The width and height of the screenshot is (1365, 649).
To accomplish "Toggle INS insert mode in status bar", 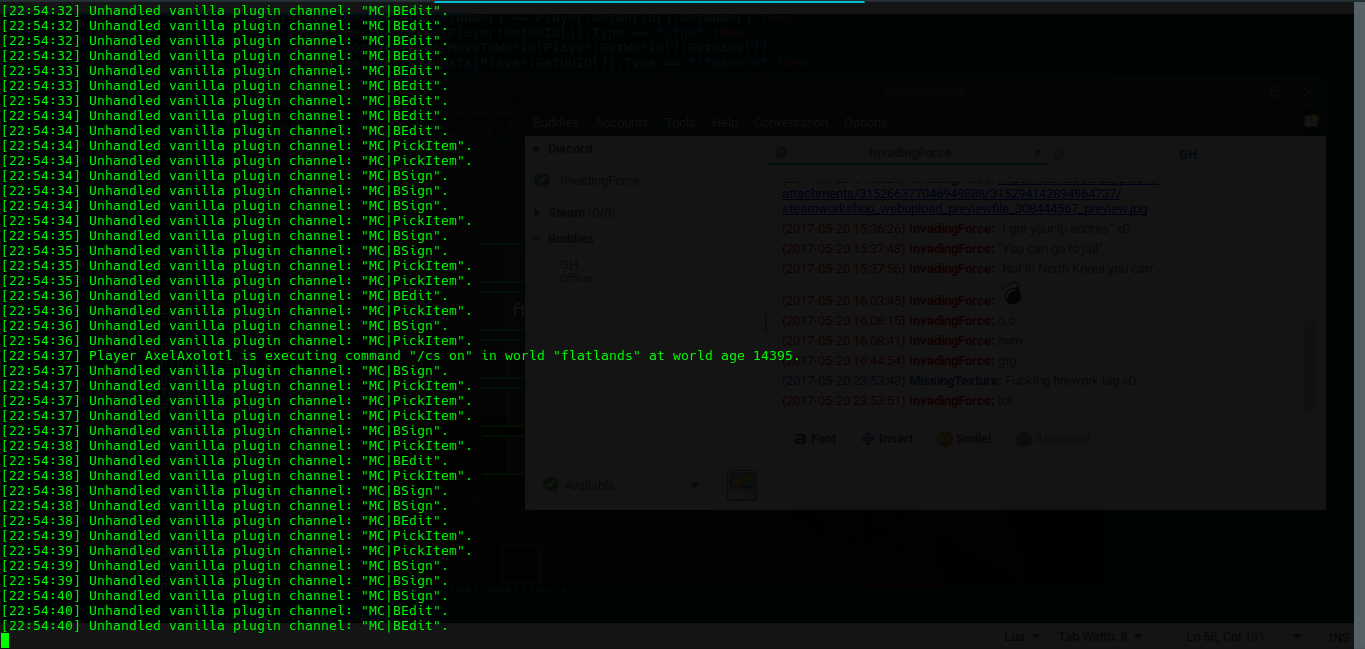I will click(x=1339, y=637).
